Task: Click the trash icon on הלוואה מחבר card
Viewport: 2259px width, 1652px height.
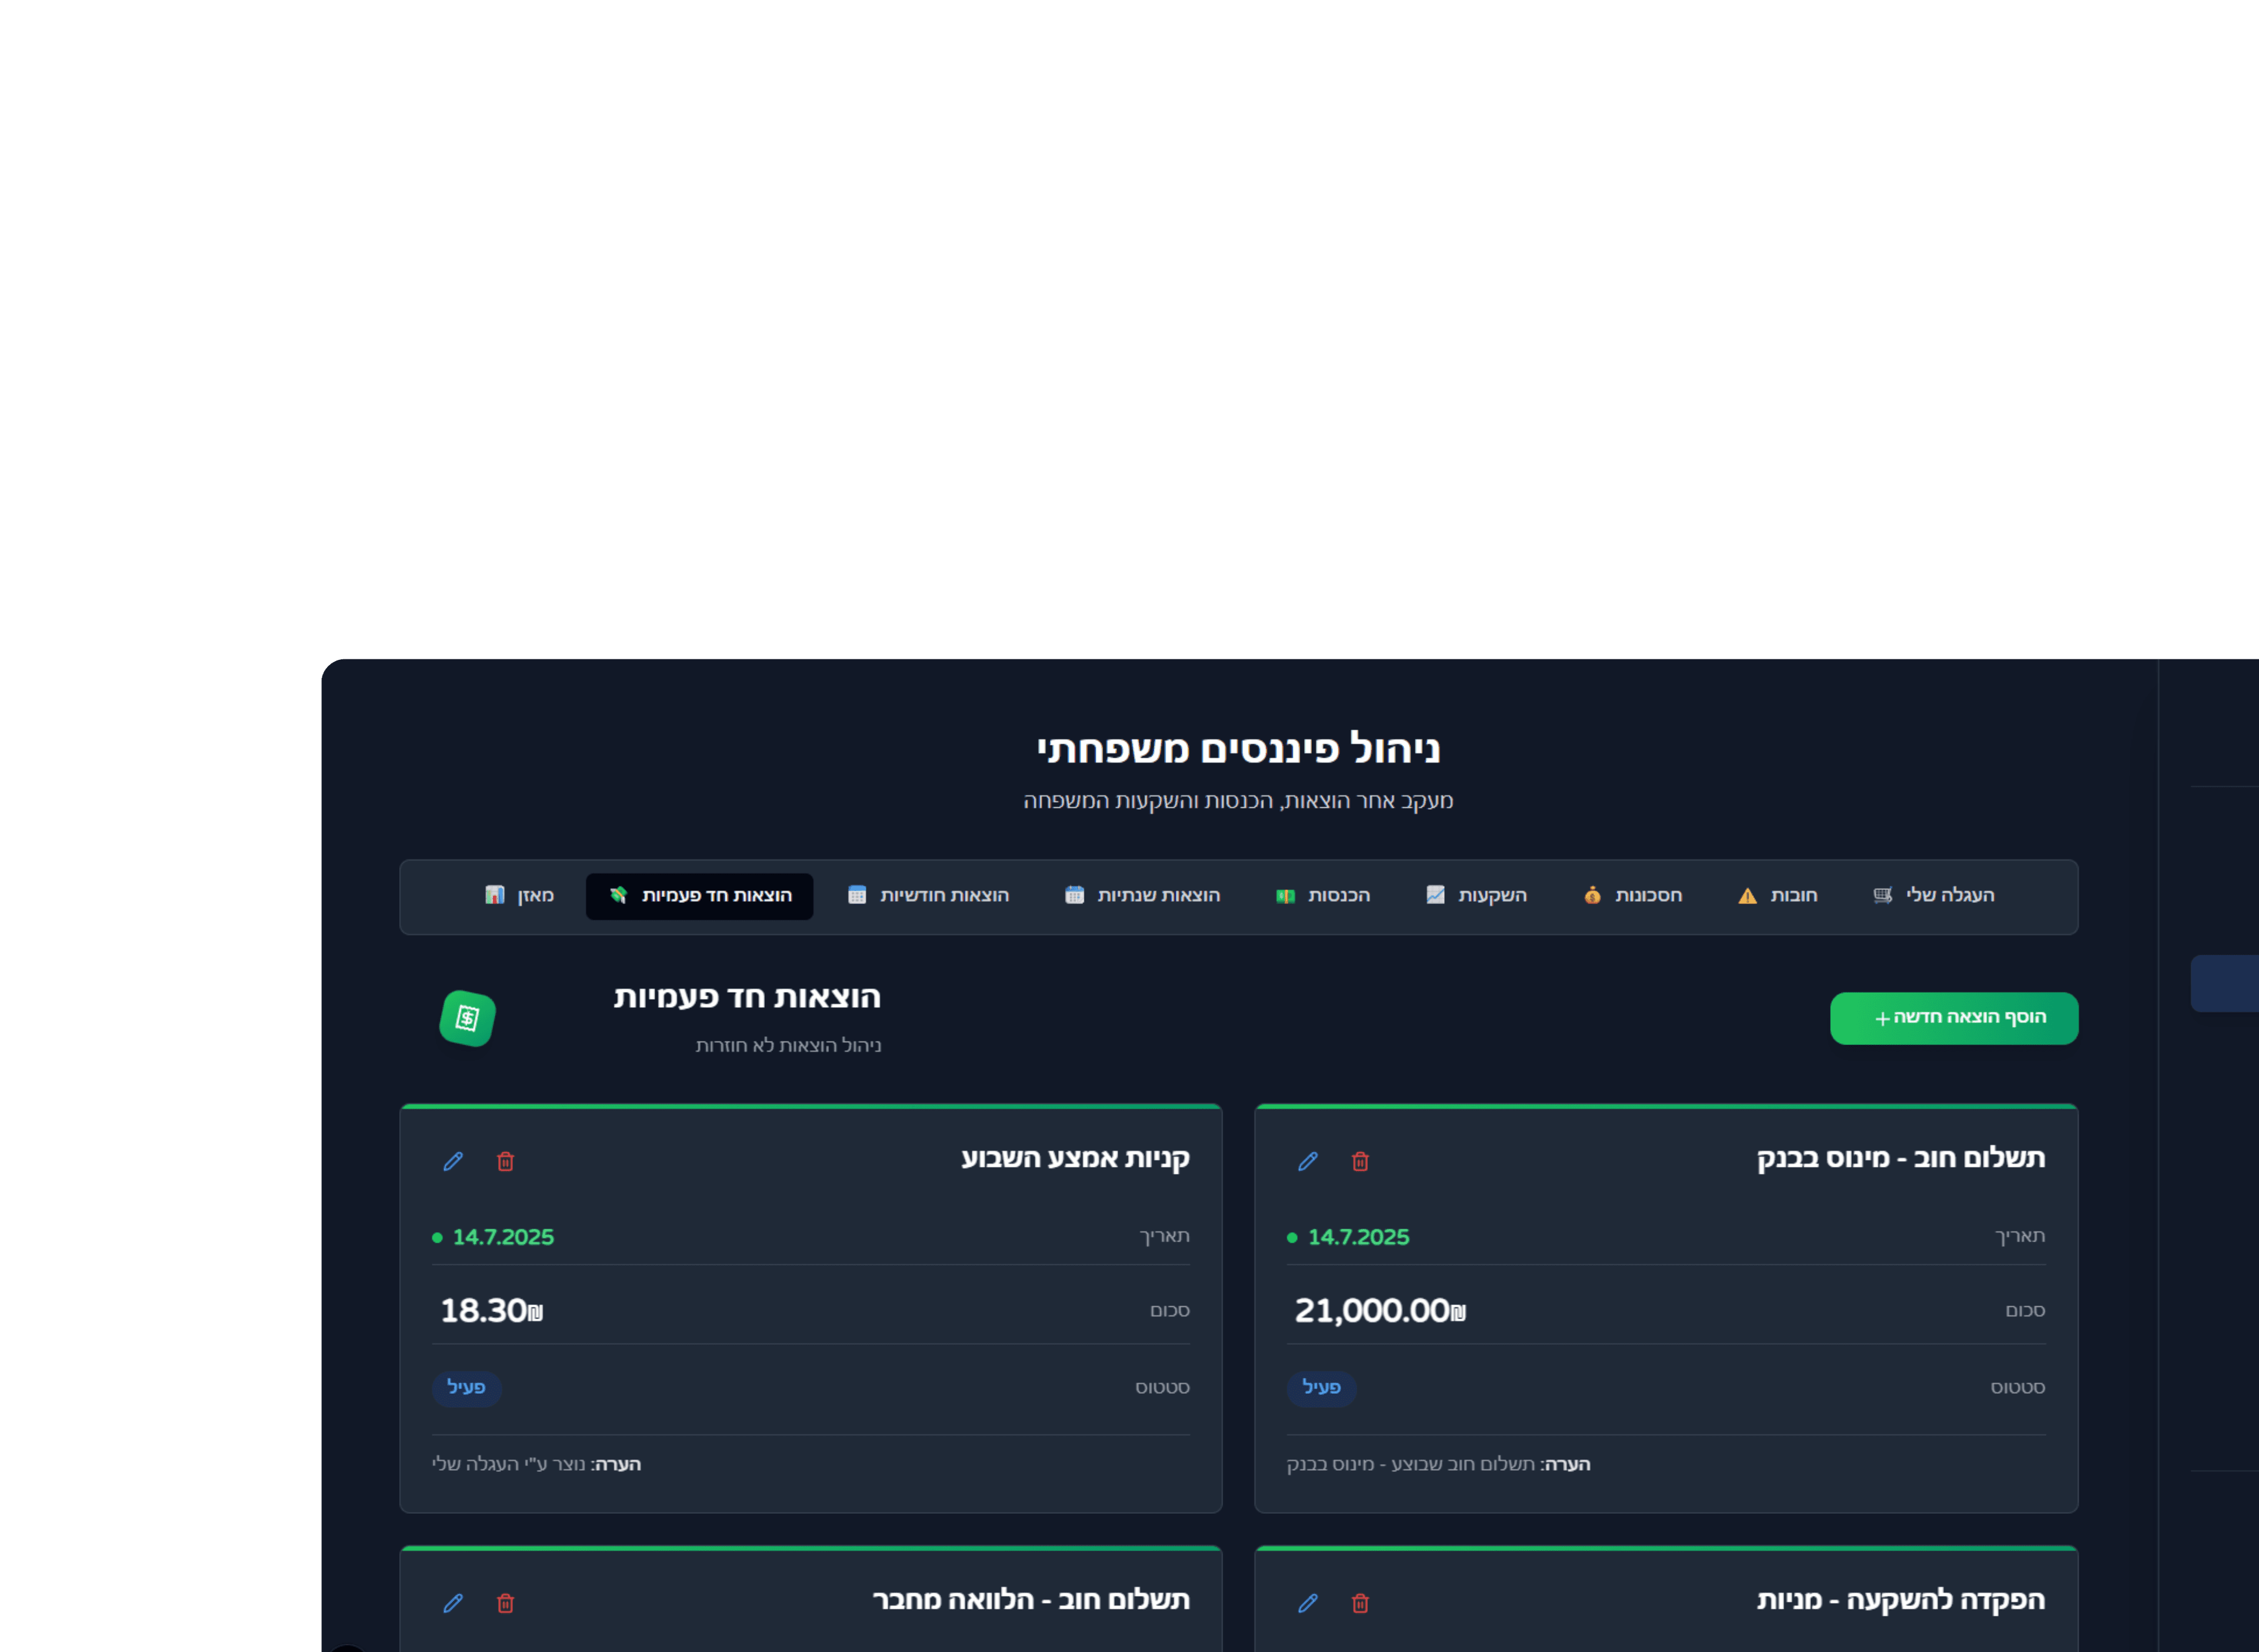Action: point(506,1603)
